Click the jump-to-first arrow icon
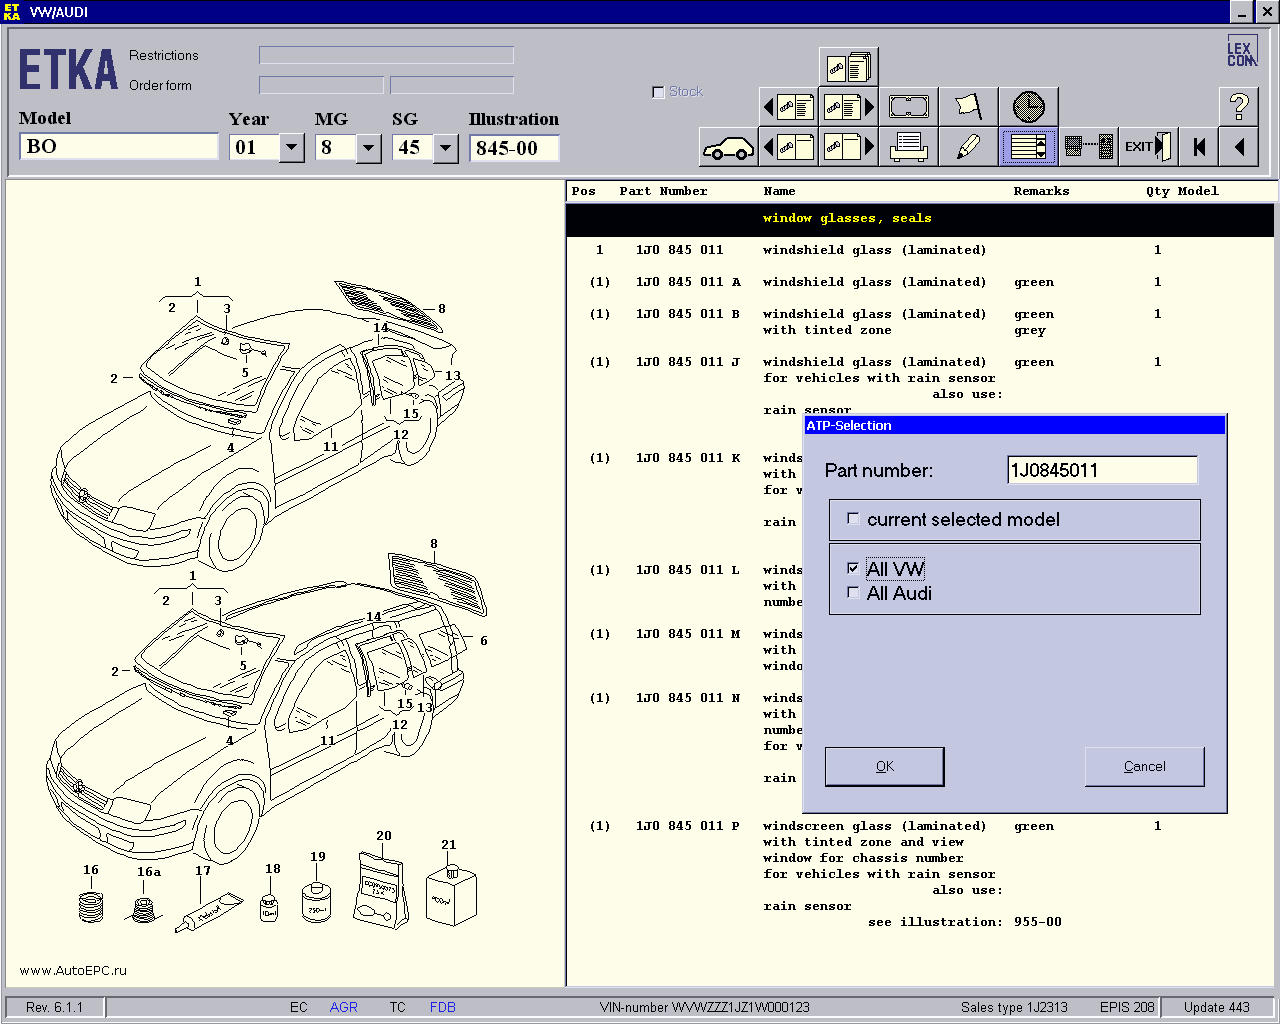This screenshot has height=1024, width=1280. (1198, 147)
